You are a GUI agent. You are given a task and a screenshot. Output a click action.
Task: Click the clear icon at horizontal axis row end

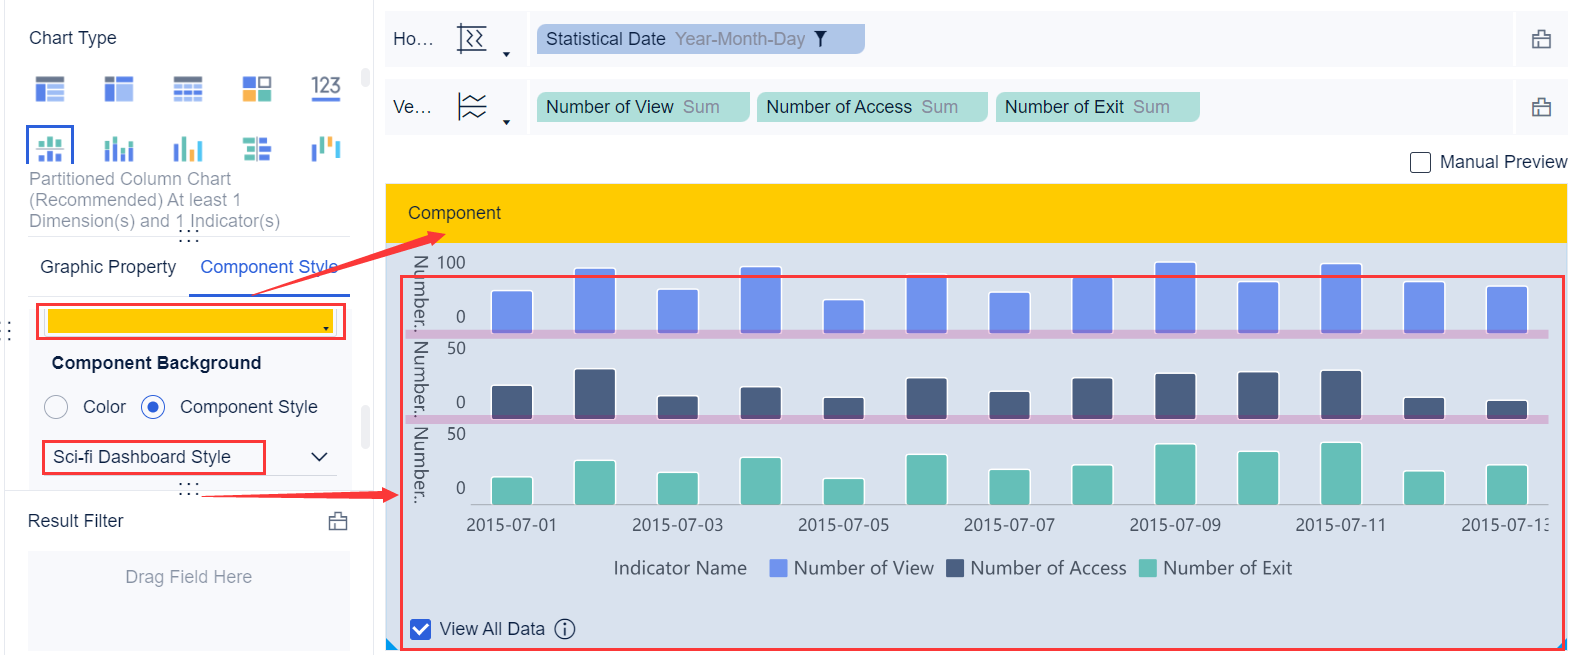[1541, 39]
